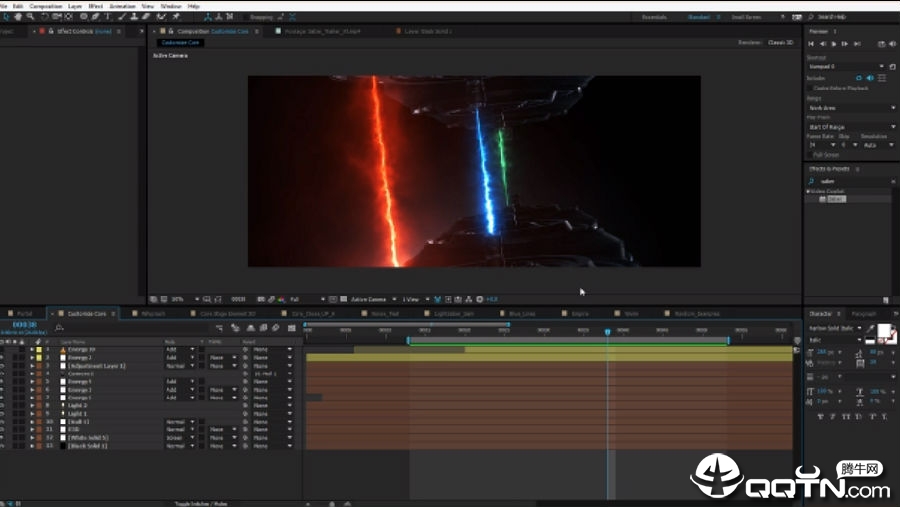
Task: Select the Puppet Pin tool
Action: click(x=176, y=17)
